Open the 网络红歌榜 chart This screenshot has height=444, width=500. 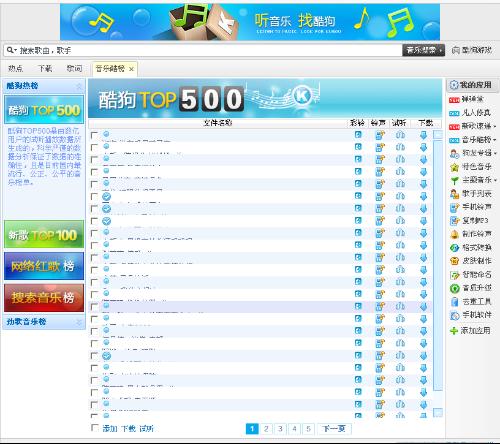44,266
